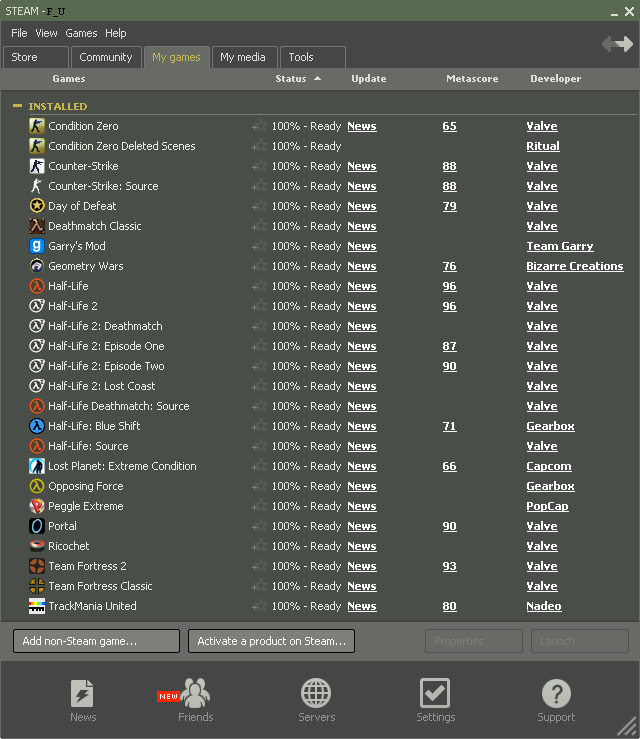Open the Settings checkmark icon

[x=435, y=693]
